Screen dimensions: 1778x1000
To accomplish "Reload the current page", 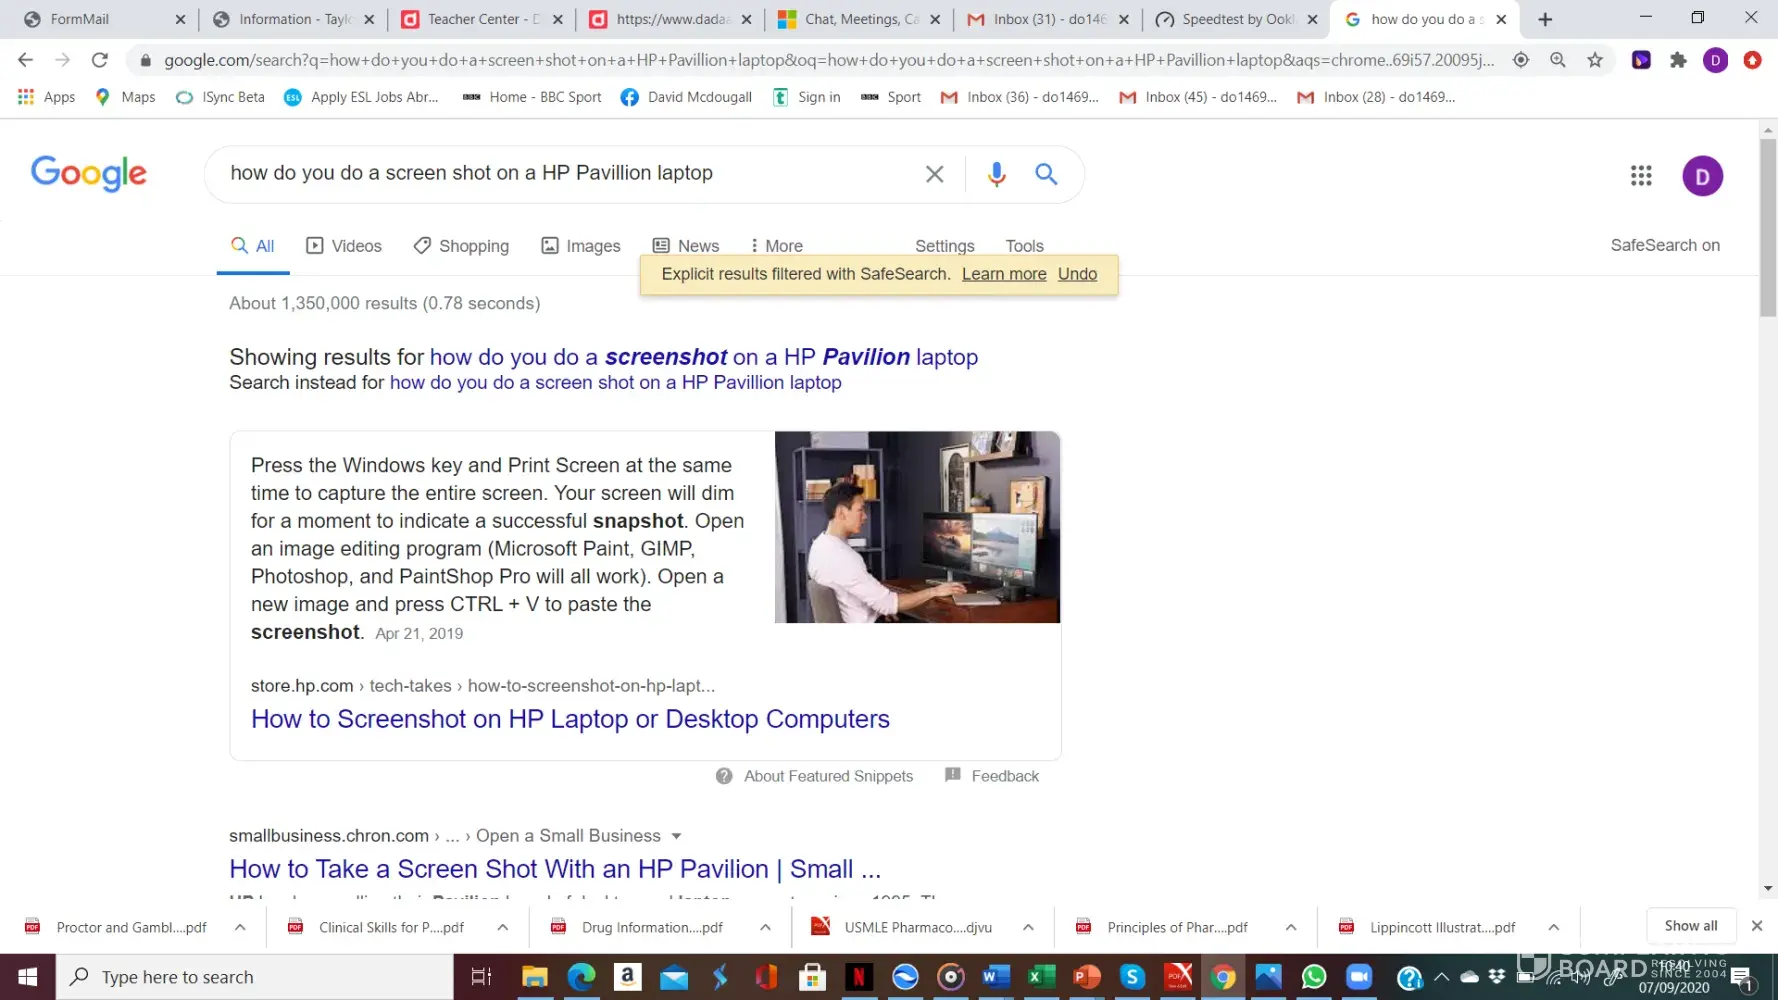I will click(99, 60).
